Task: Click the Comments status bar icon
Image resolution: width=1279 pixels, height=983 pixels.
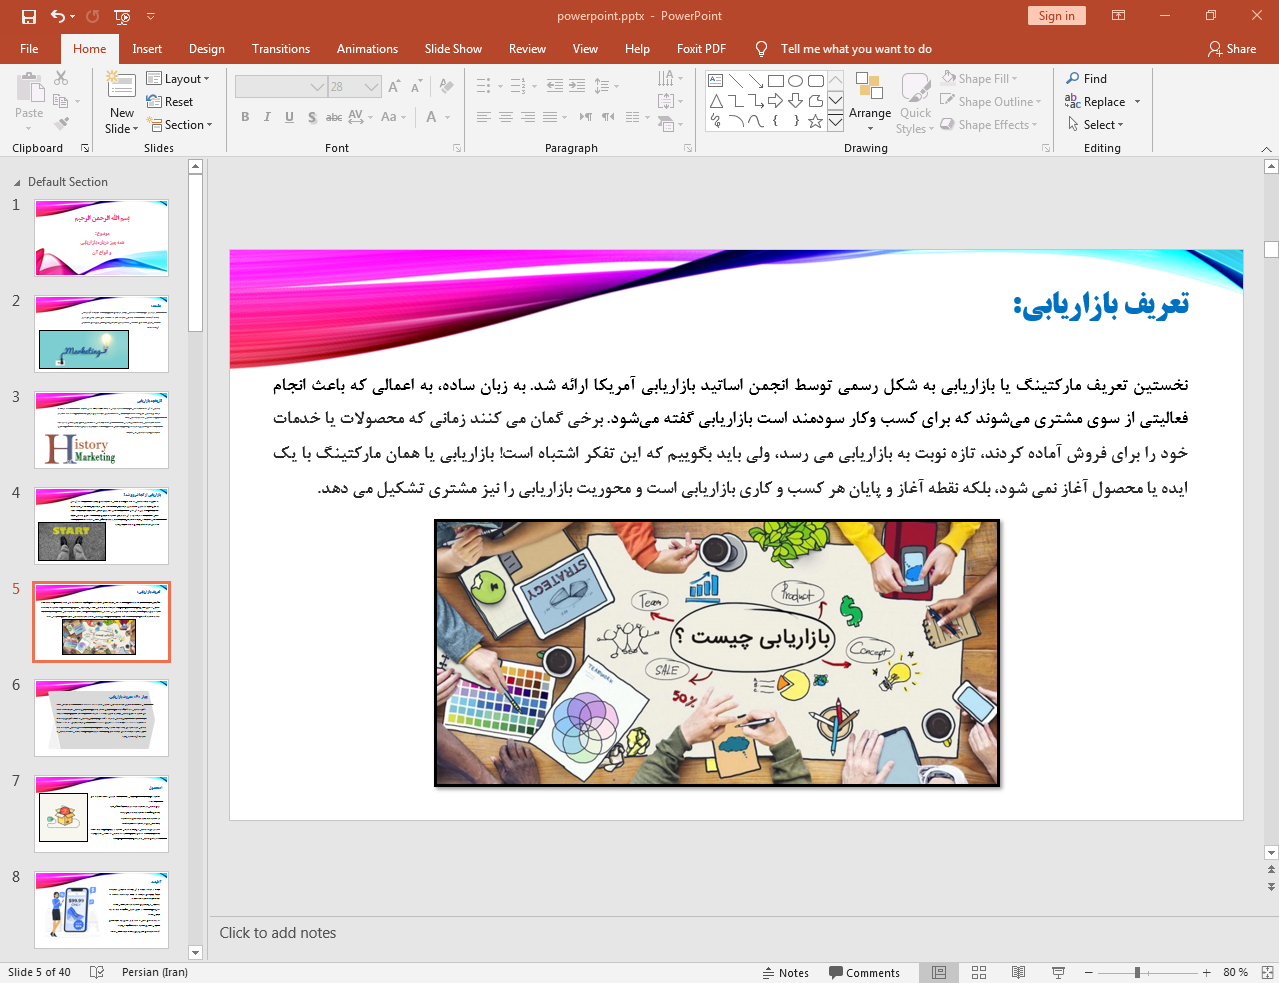Action: coord(864,972)
